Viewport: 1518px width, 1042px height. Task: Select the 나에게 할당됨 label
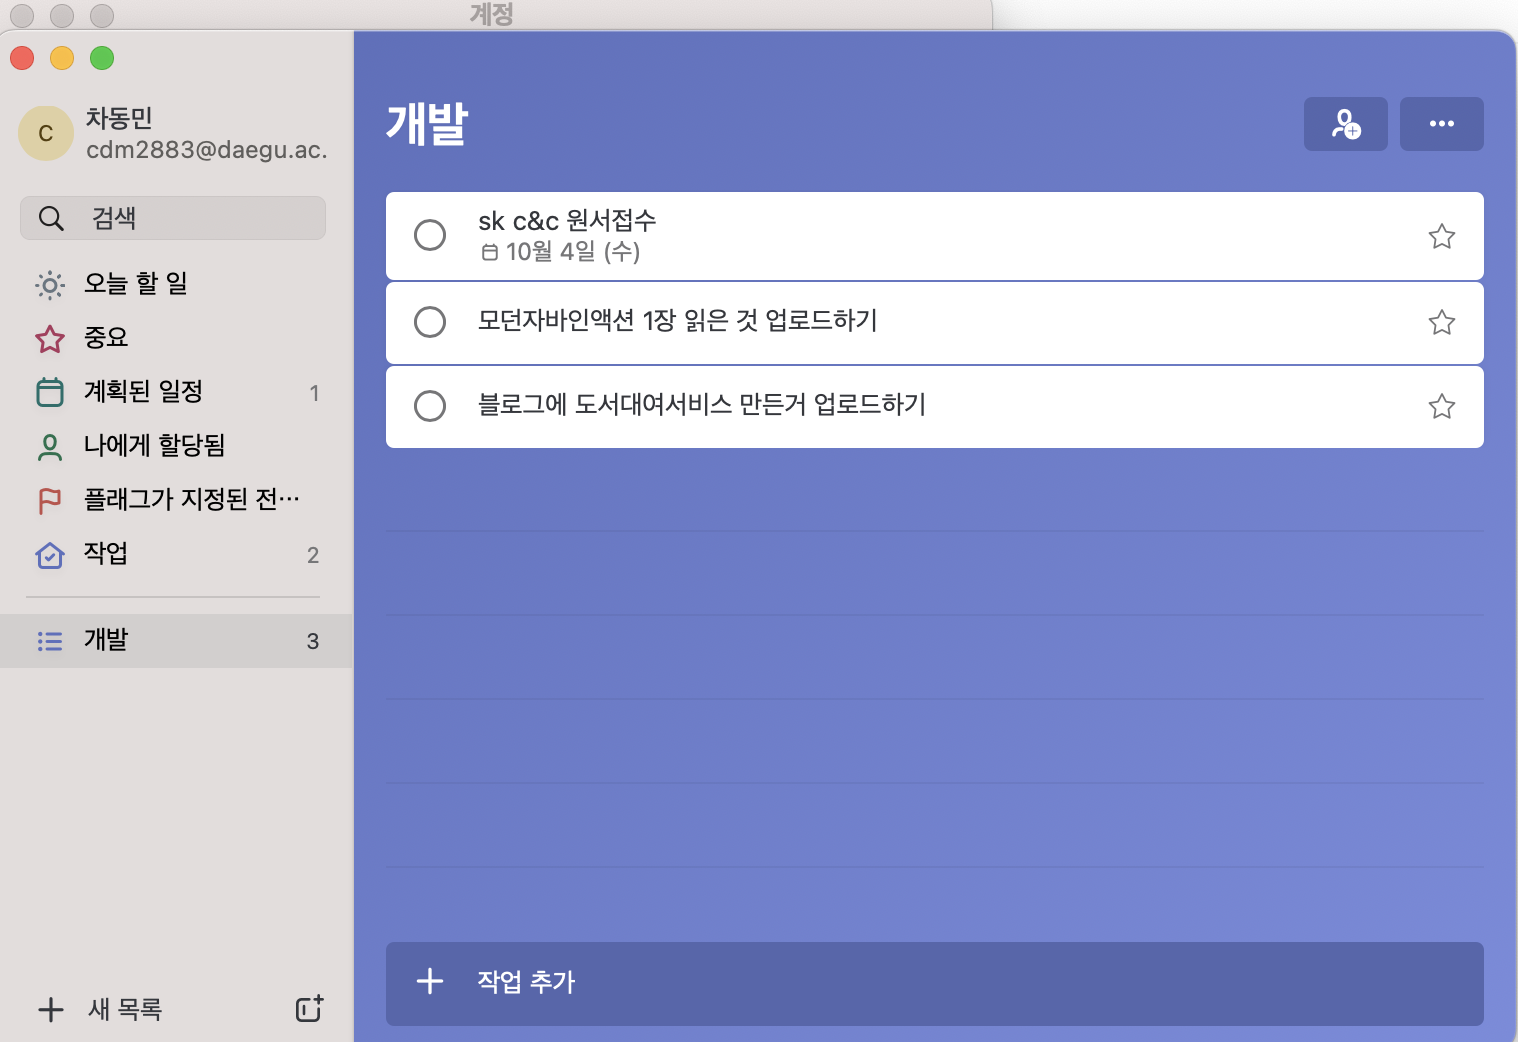[155, 445]
